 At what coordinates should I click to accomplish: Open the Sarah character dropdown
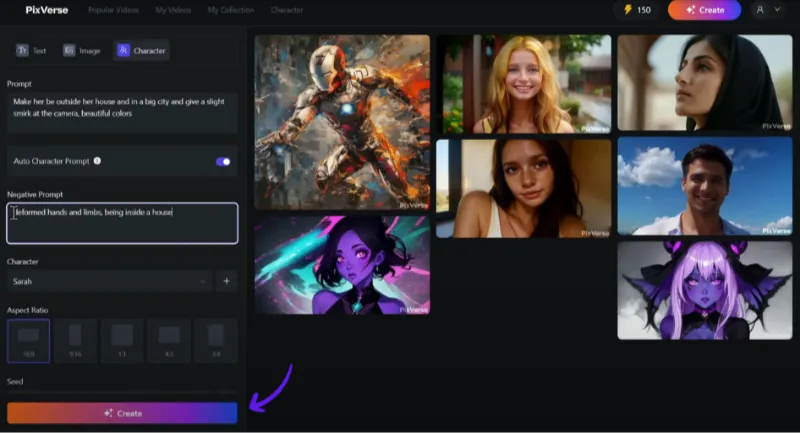pos(109,281)
